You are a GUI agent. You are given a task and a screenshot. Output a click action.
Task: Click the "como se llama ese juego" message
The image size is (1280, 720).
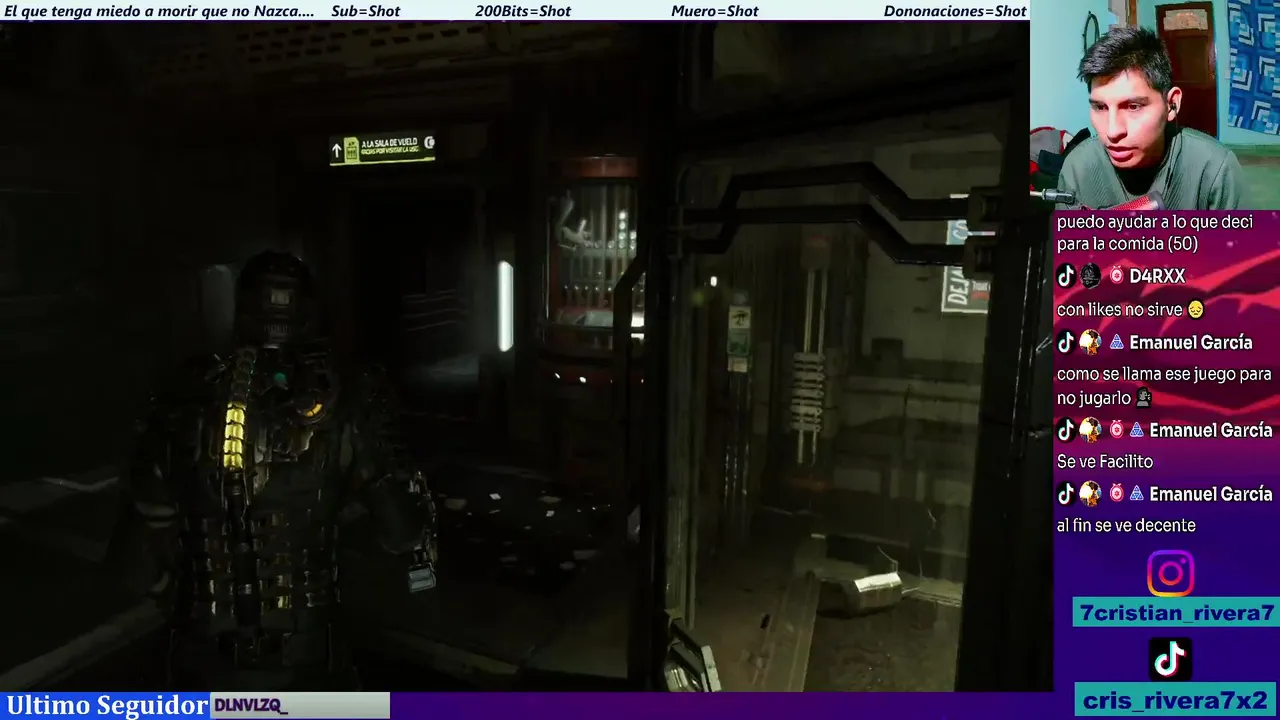click(x=1164, y=386)
